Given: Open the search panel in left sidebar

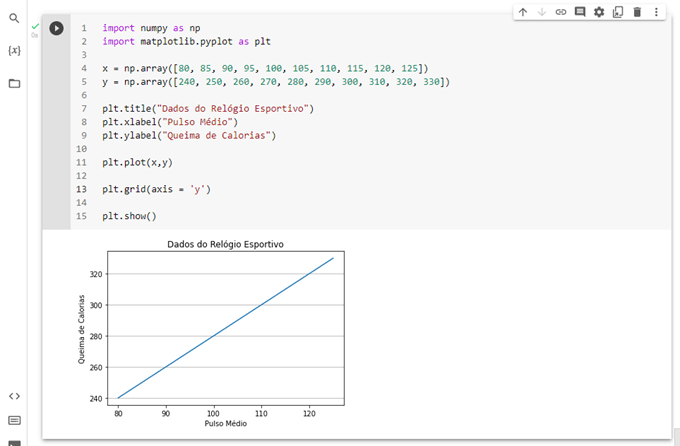Looking at the screenshot, I should pyautogui.click(x=14, y=18).
